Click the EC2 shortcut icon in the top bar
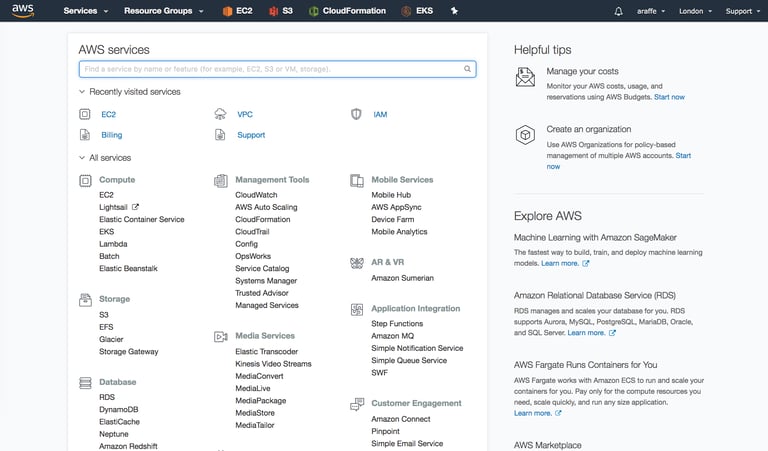 (x=228, y=11)
